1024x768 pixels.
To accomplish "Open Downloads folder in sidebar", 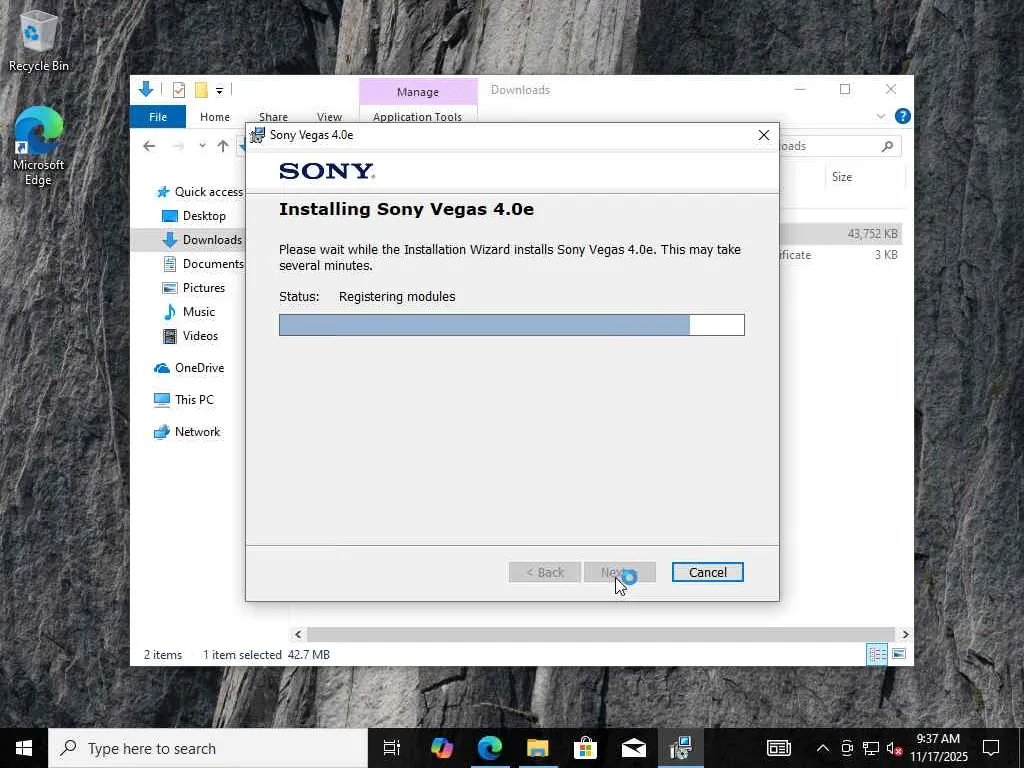I will coord(202,240).
